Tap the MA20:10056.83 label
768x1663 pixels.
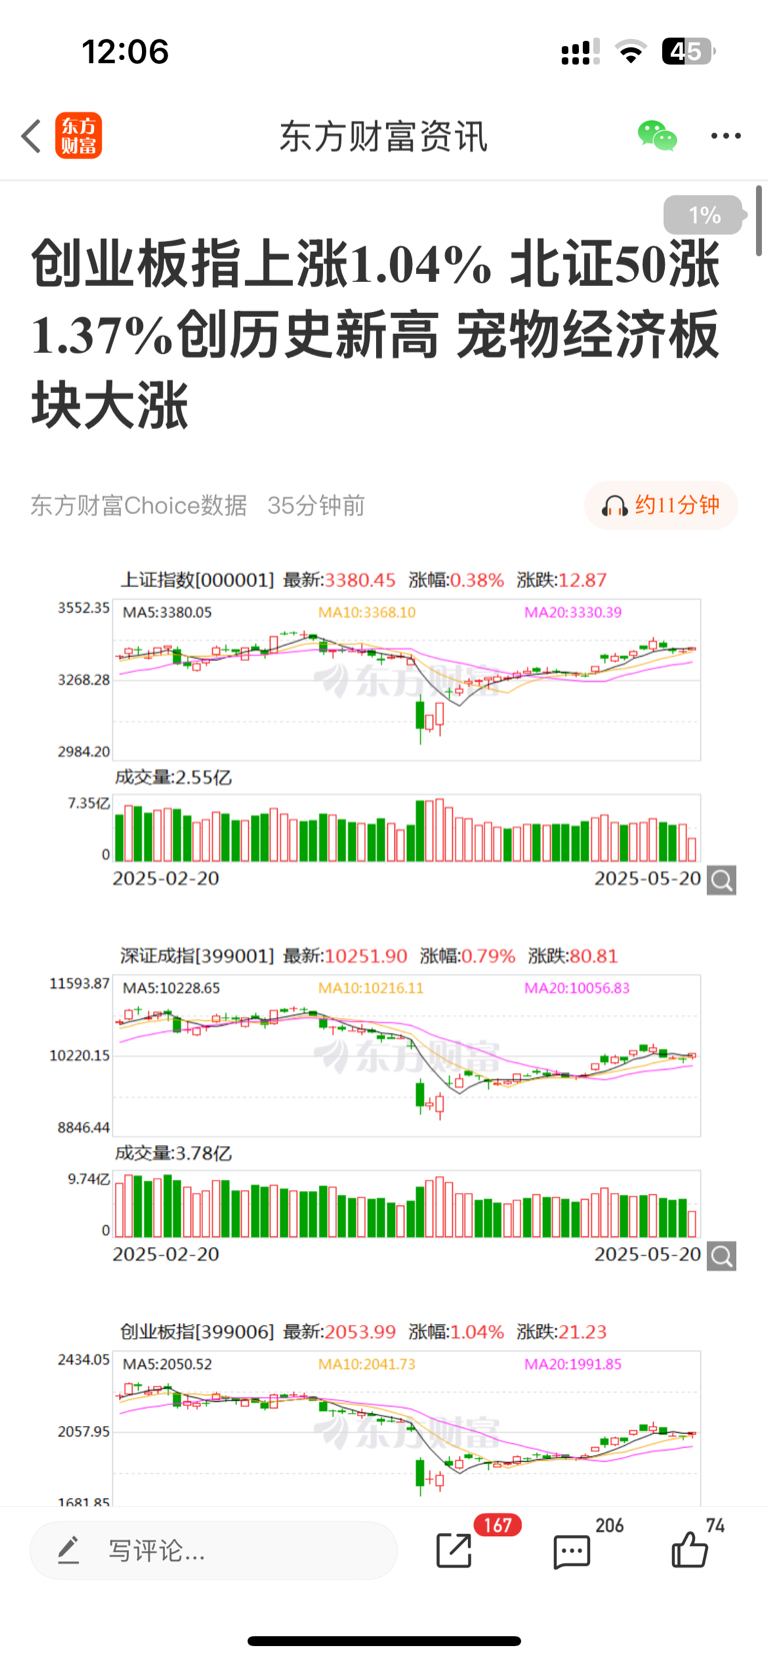[577, 988]
